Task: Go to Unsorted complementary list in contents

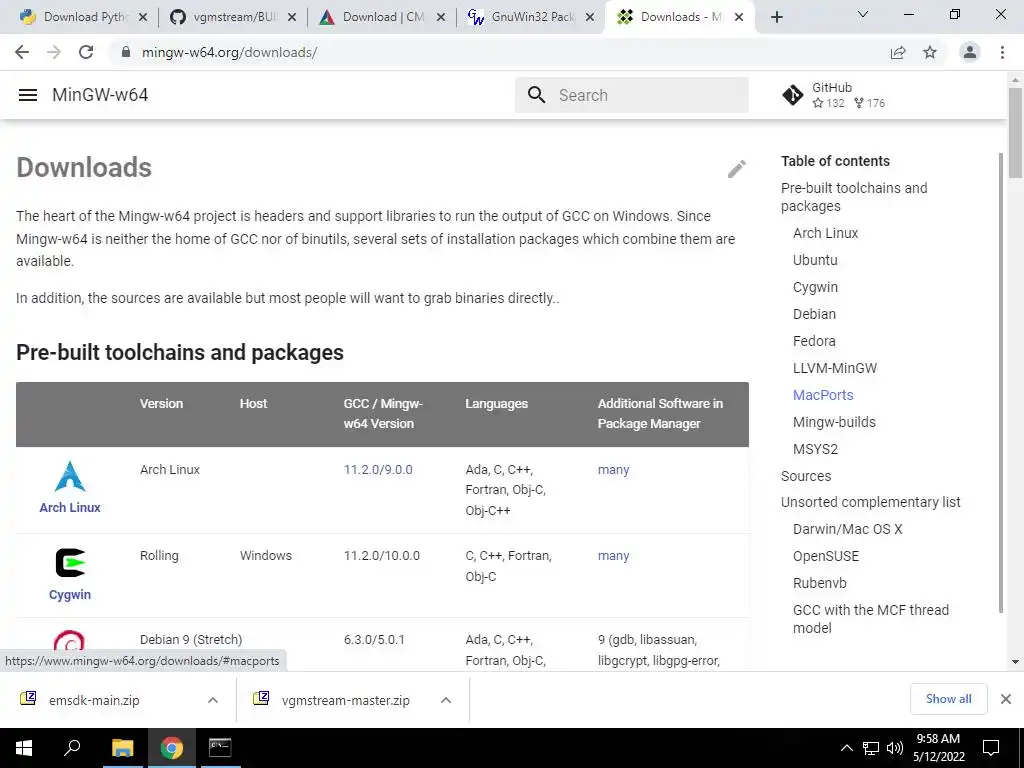Action: pos(871,502)
